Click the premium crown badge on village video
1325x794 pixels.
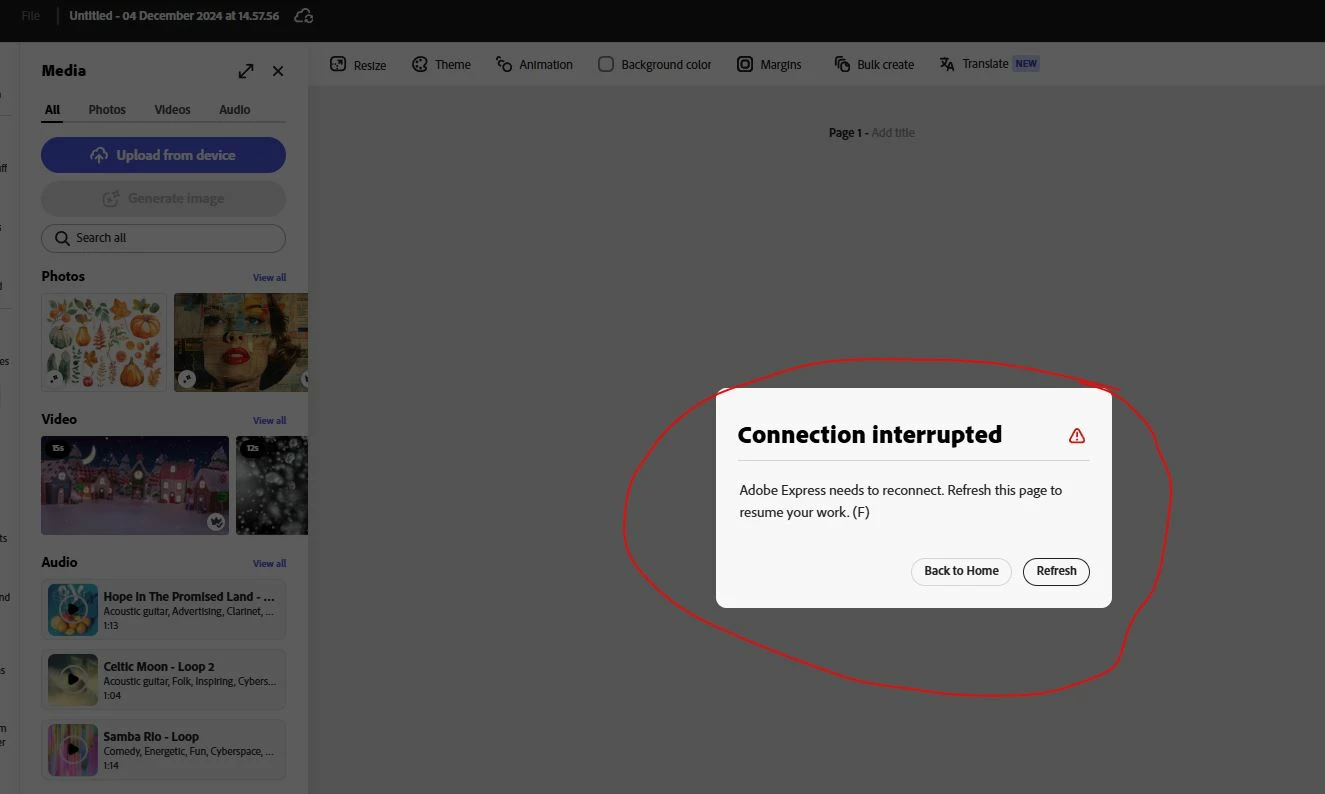215,522
